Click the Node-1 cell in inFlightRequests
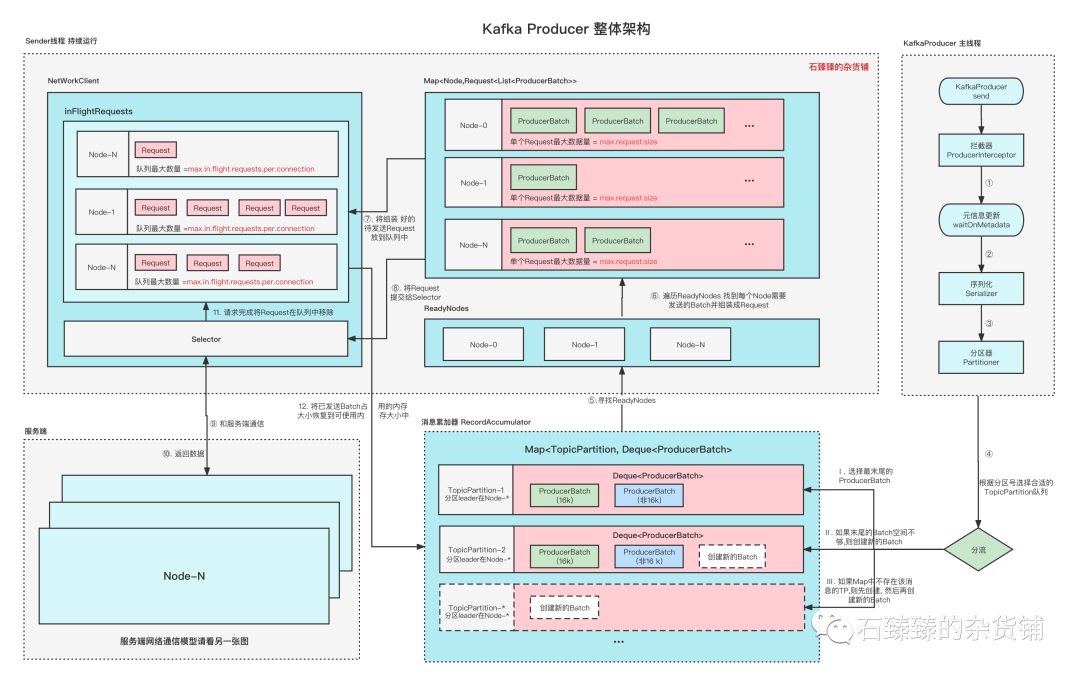Screen dimensions: 1080x676 [101, 212]
